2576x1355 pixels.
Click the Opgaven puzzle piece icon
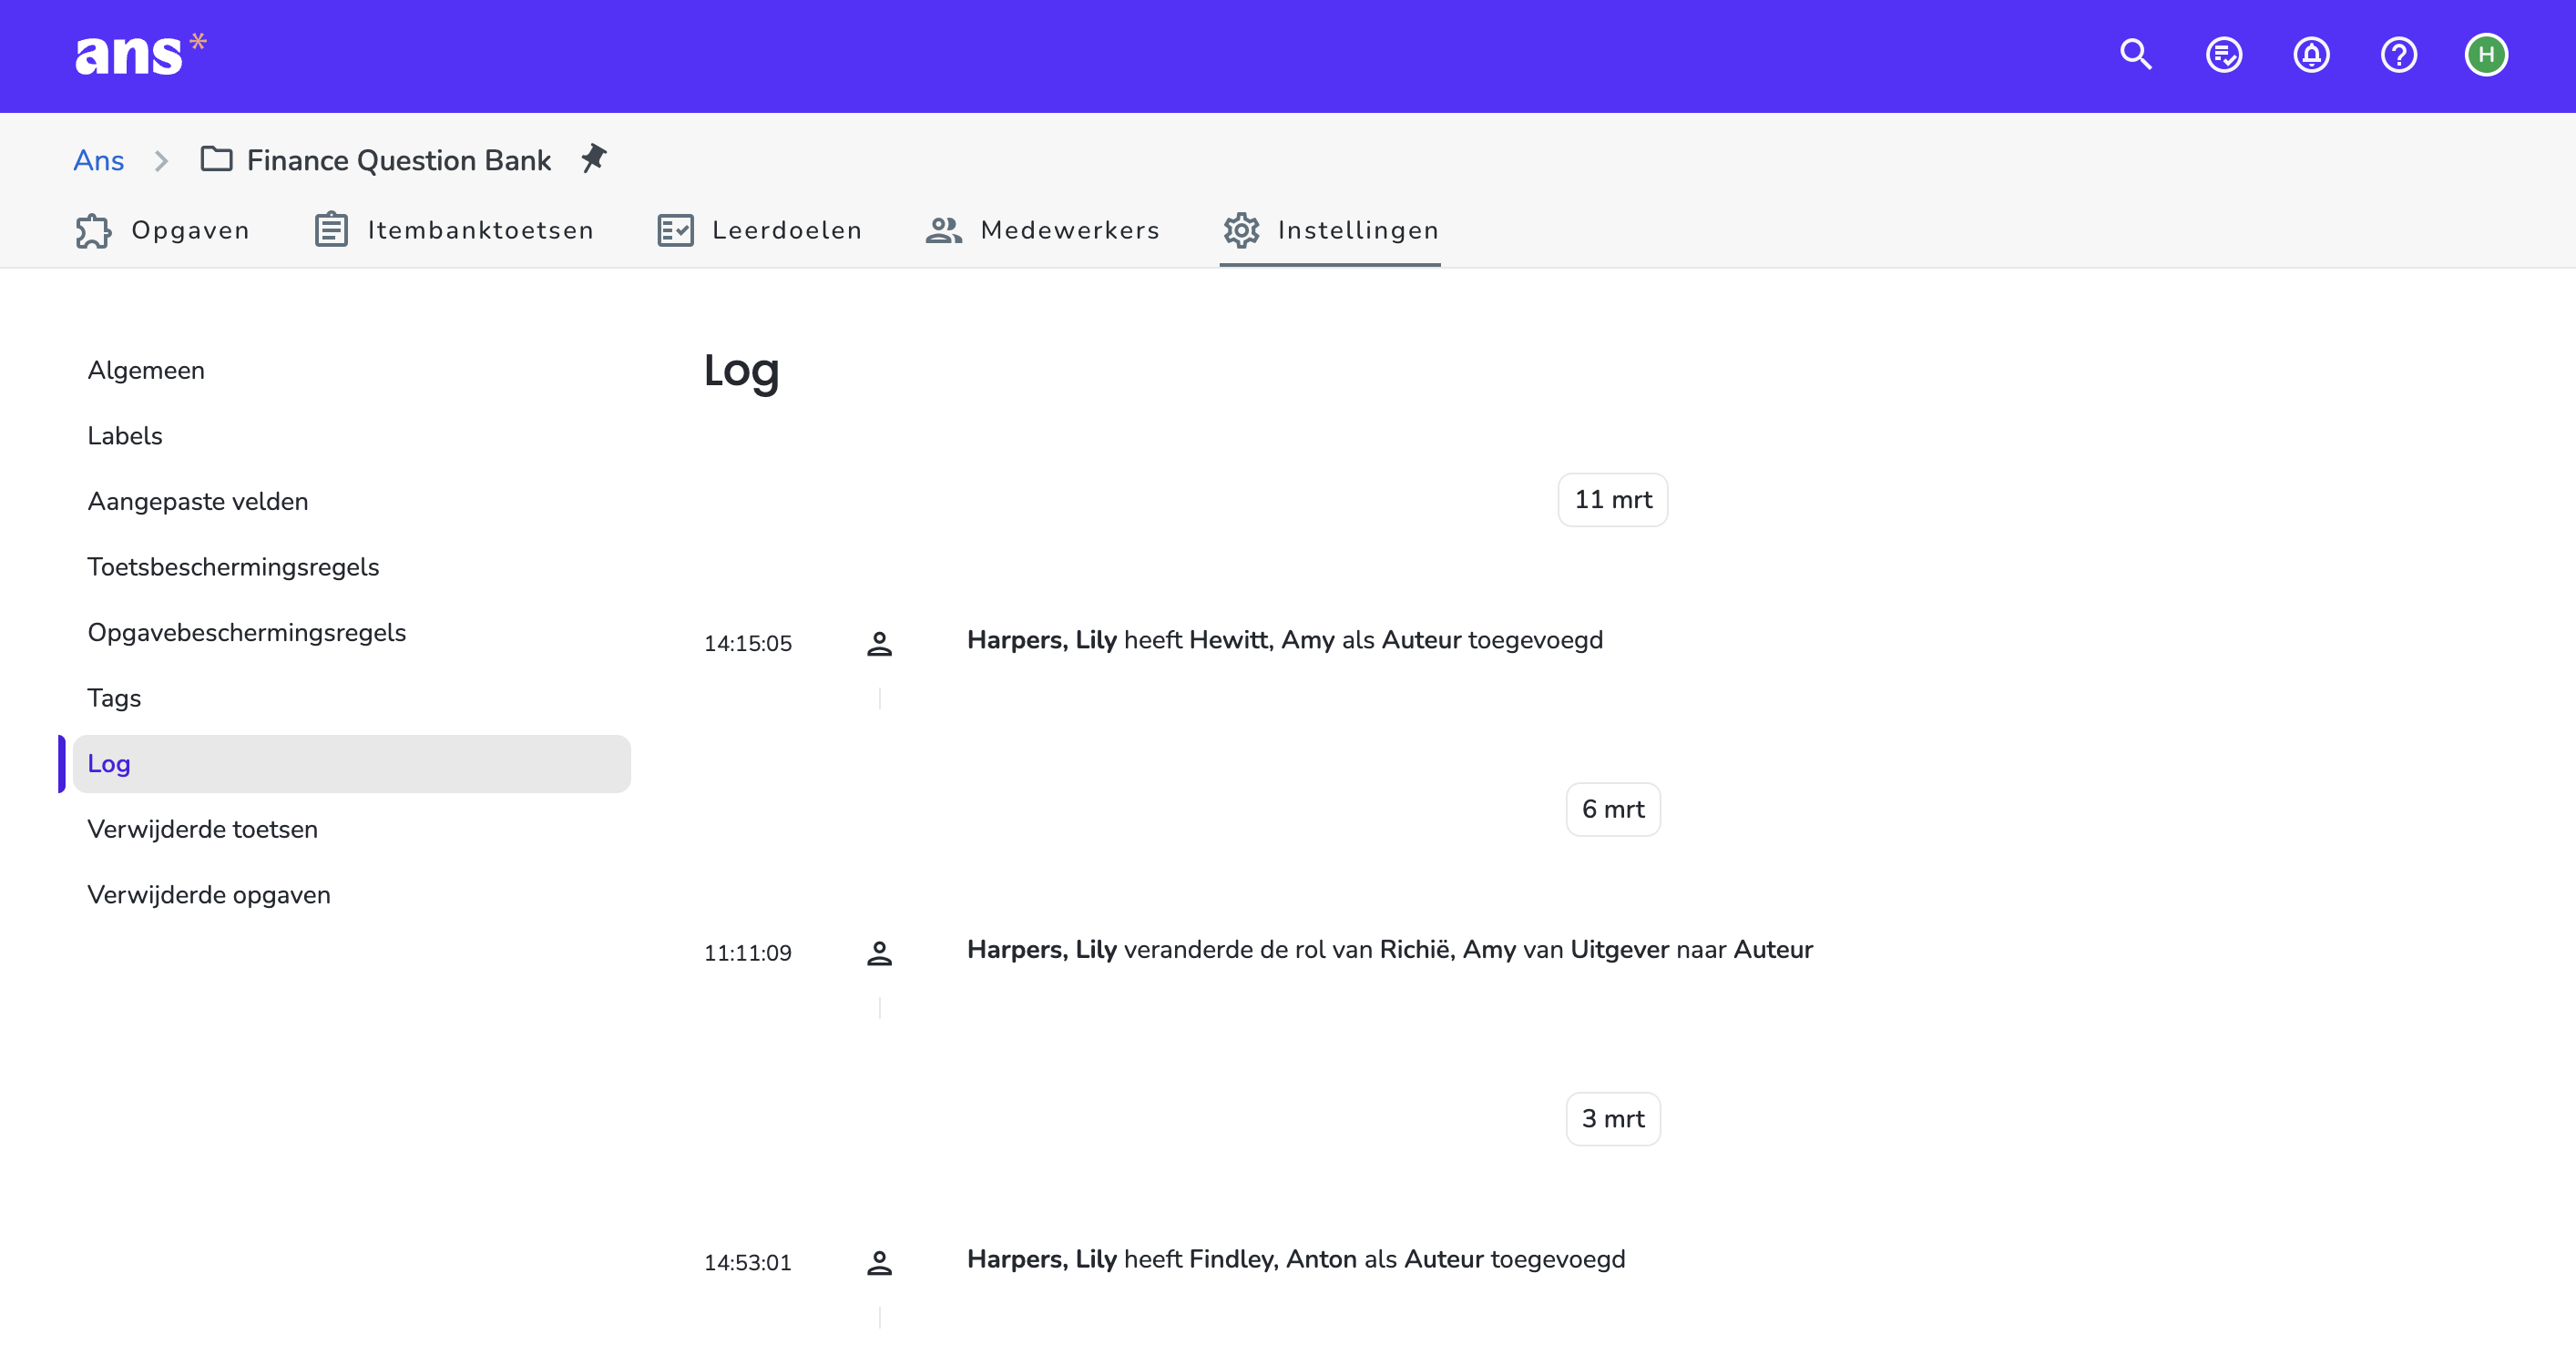coord(93,231)
